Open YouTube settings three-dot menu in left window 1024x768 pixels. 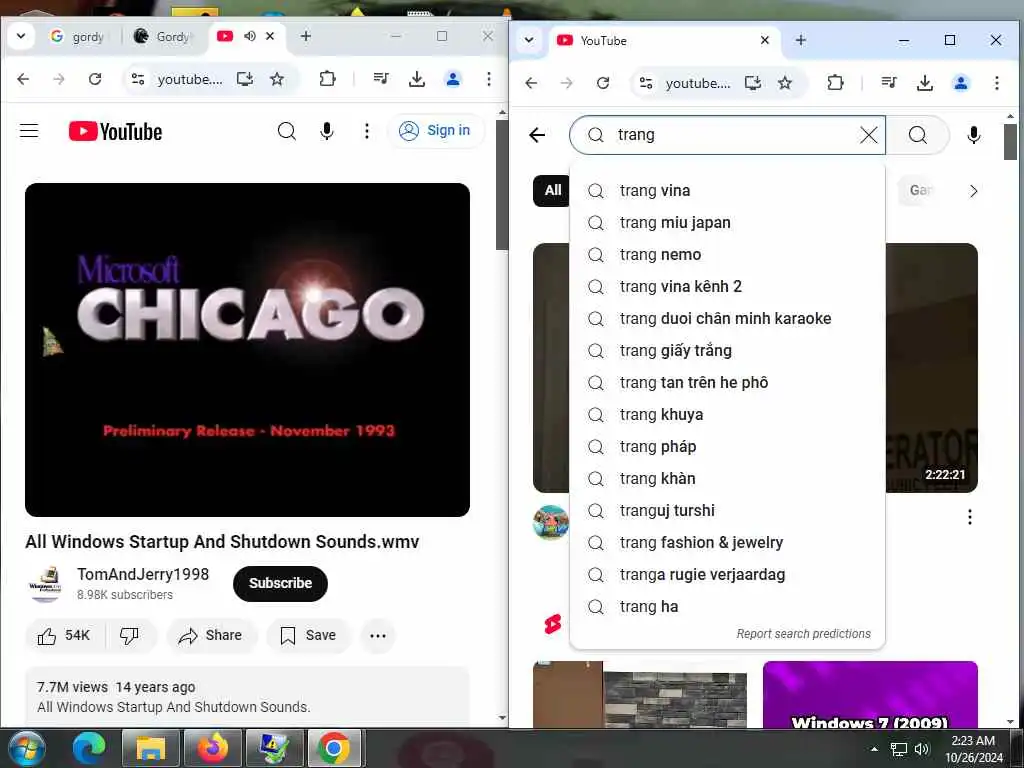(367, 131)
